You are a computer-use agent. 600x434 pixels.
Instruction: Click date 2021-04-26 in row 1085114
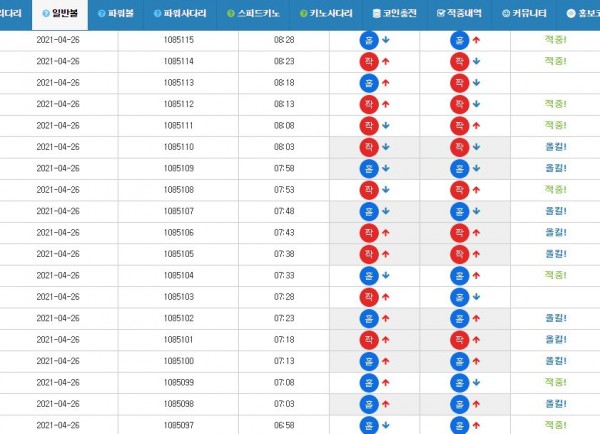[58, 61]
